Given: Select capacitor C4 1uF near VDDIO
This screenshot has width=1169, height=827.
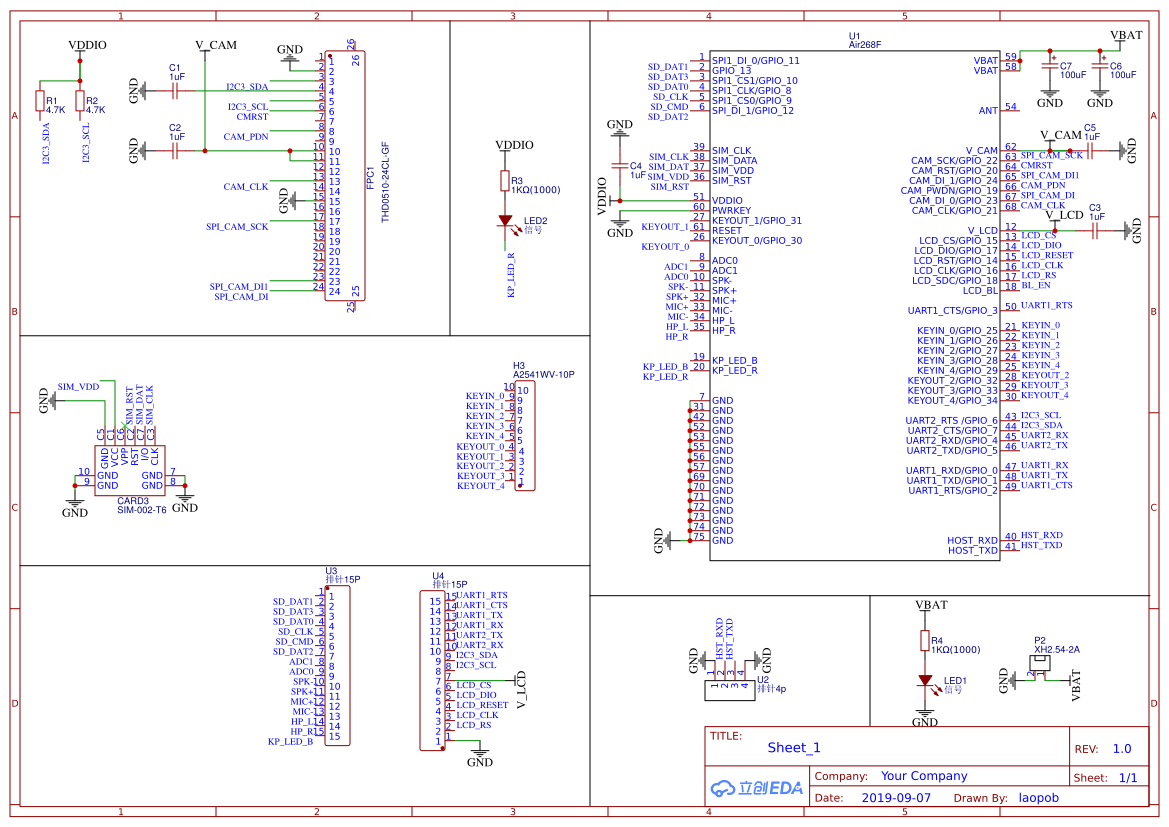Looking at the screenshot, I should click(x=620, y=166).
